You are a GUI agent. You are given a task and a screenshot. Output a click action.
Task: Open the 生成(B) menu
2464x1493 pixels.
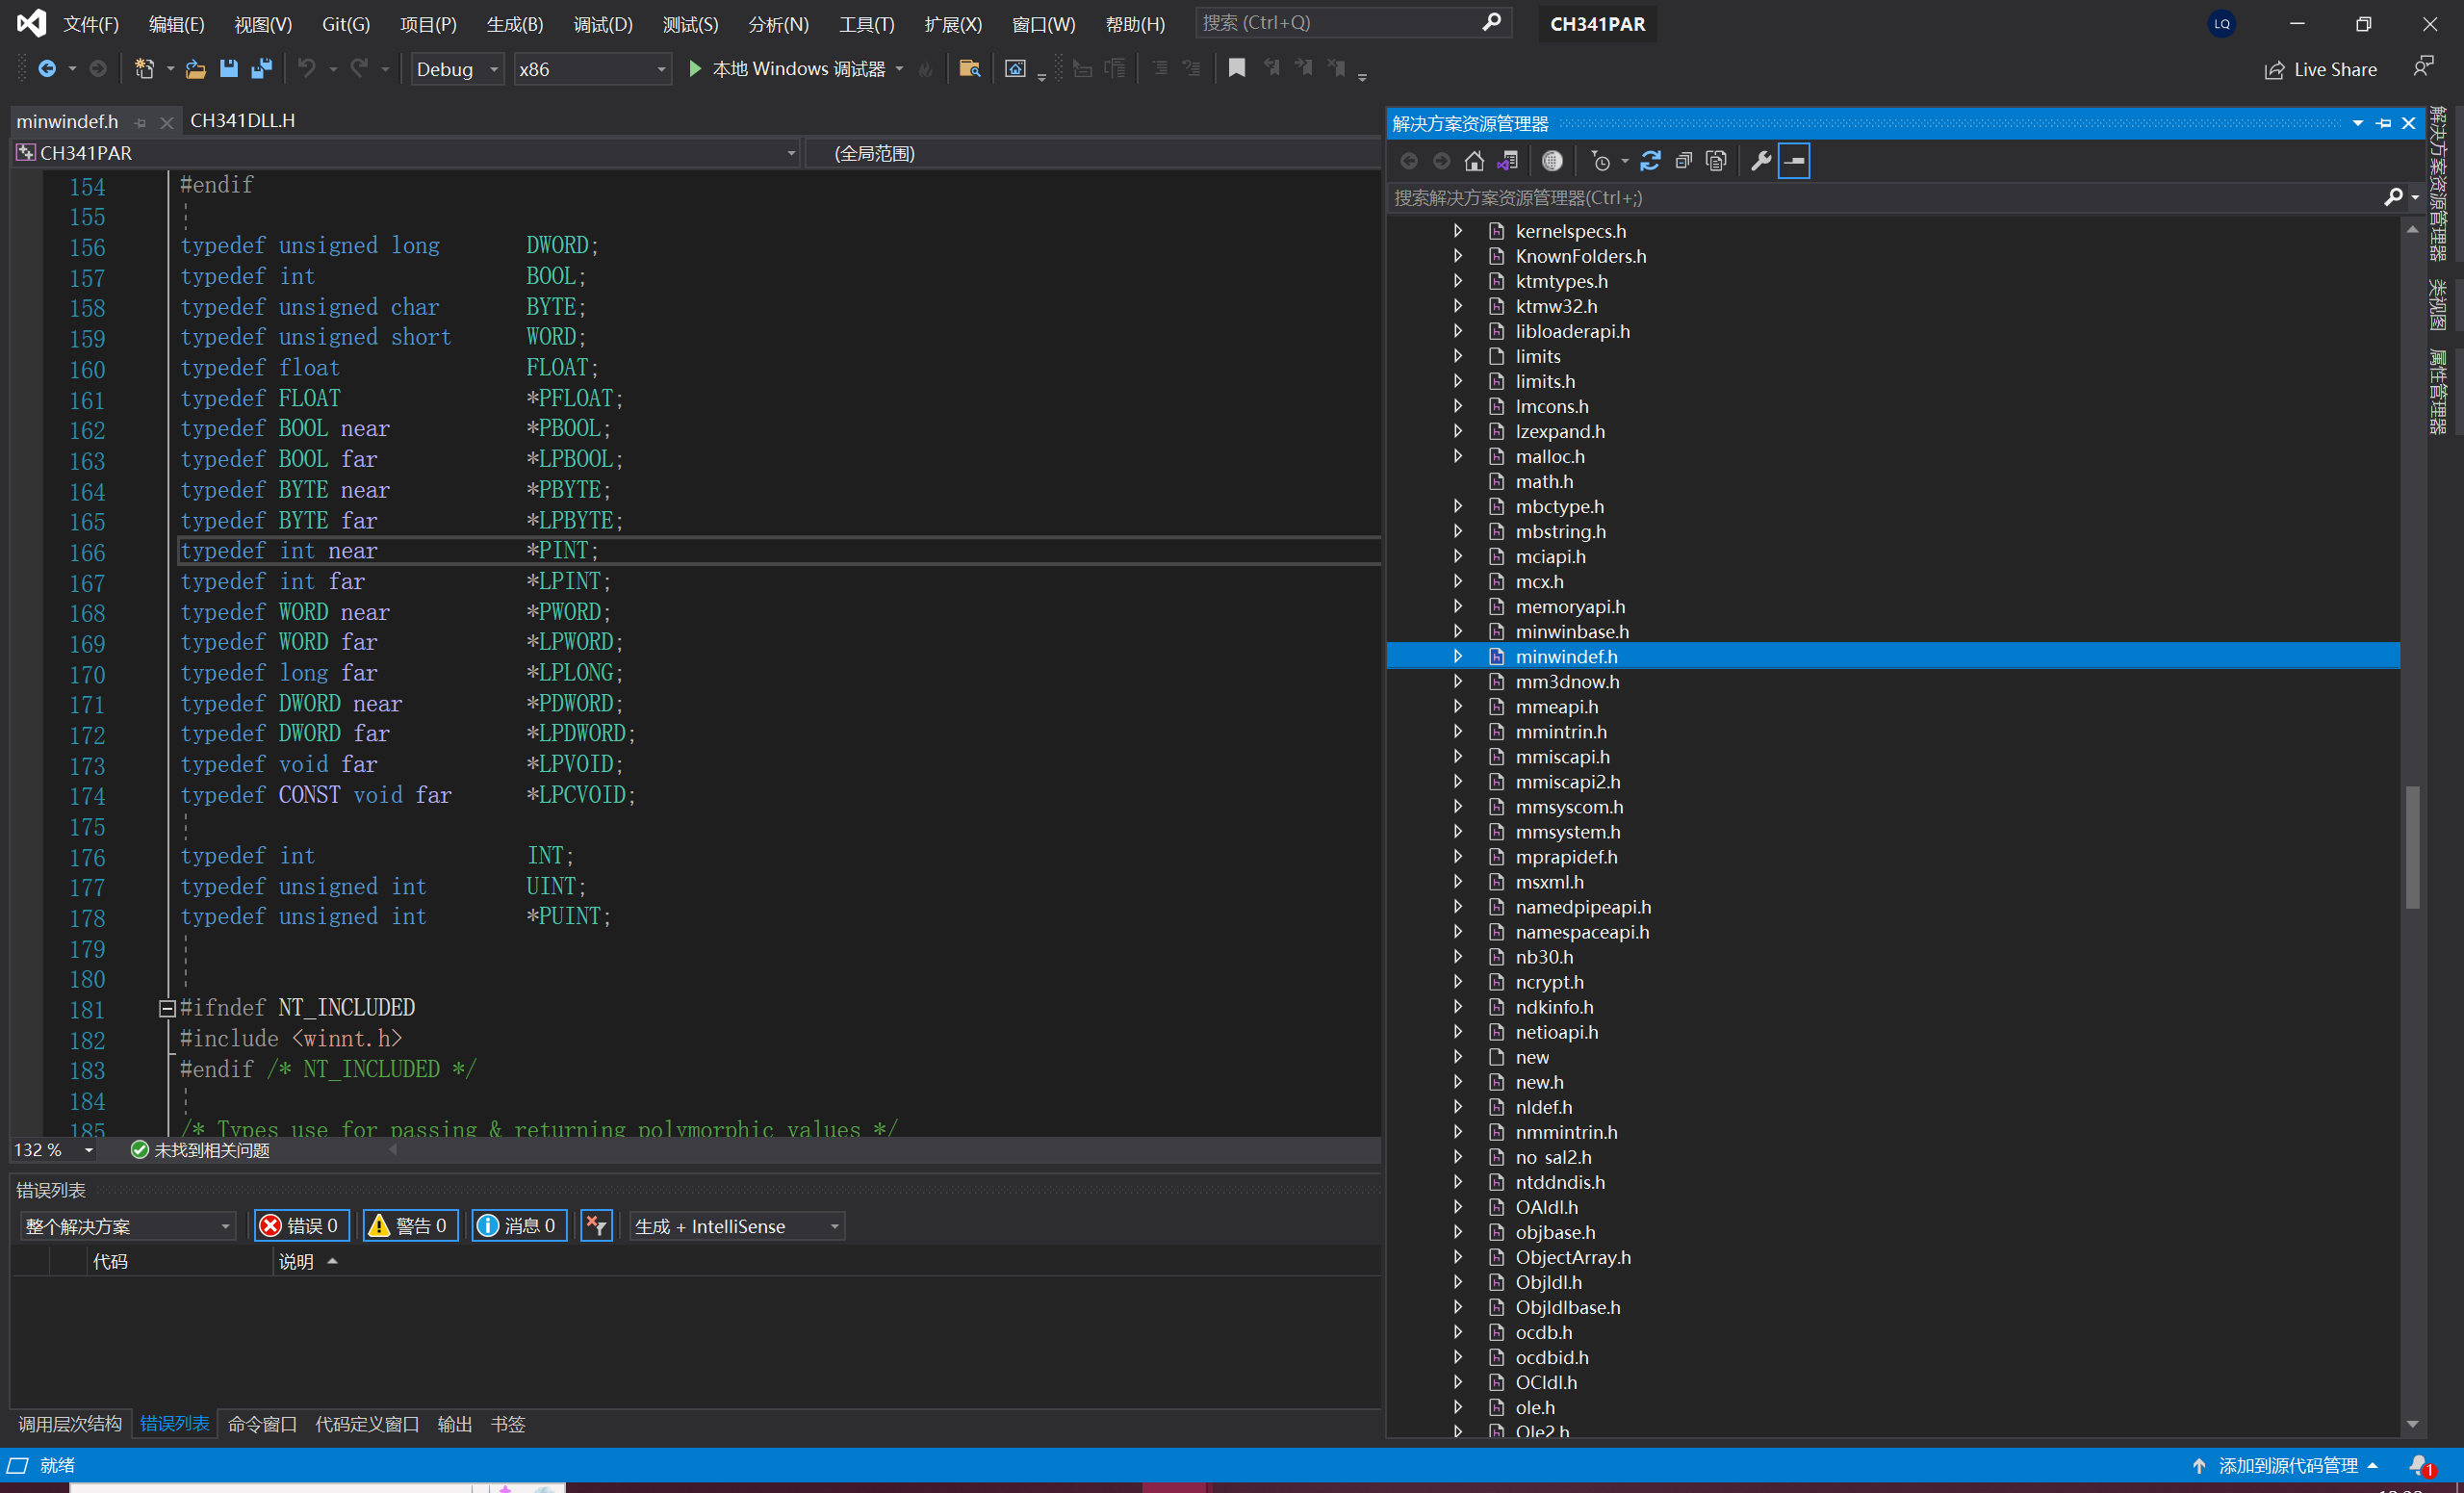[515, 24]
